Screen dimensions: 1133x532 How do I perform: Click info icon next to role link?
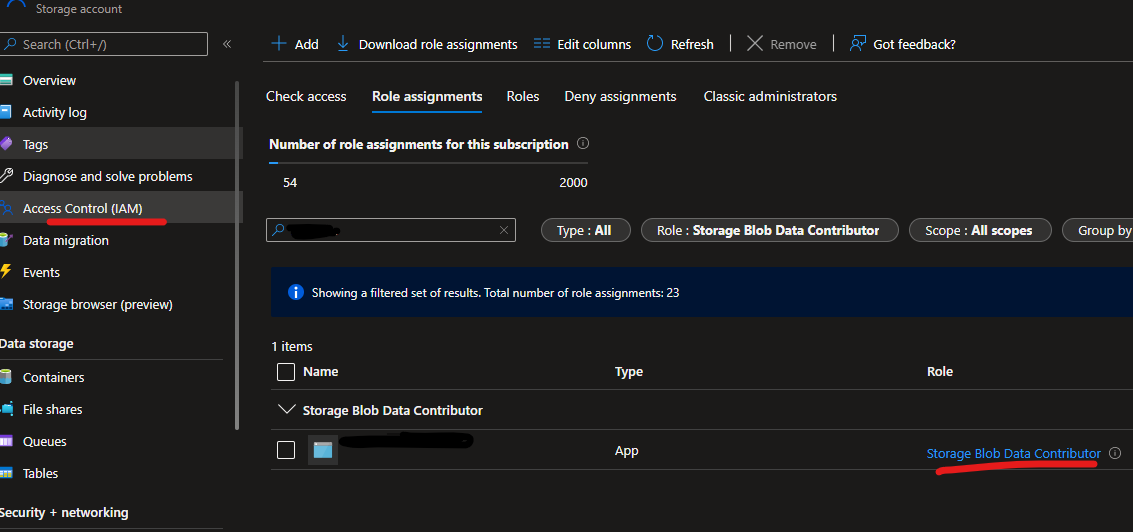[1115, 453]
